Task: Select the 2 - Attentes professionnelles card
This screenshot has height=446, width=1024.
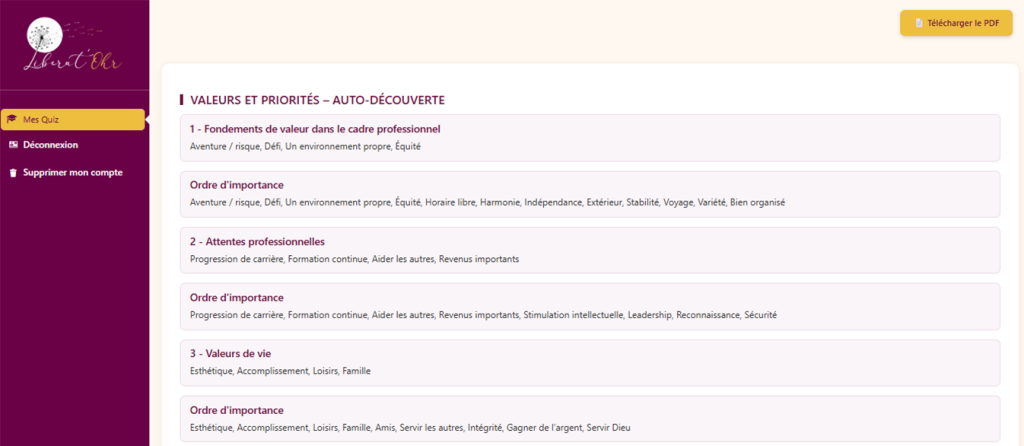Action: [257, 241]
